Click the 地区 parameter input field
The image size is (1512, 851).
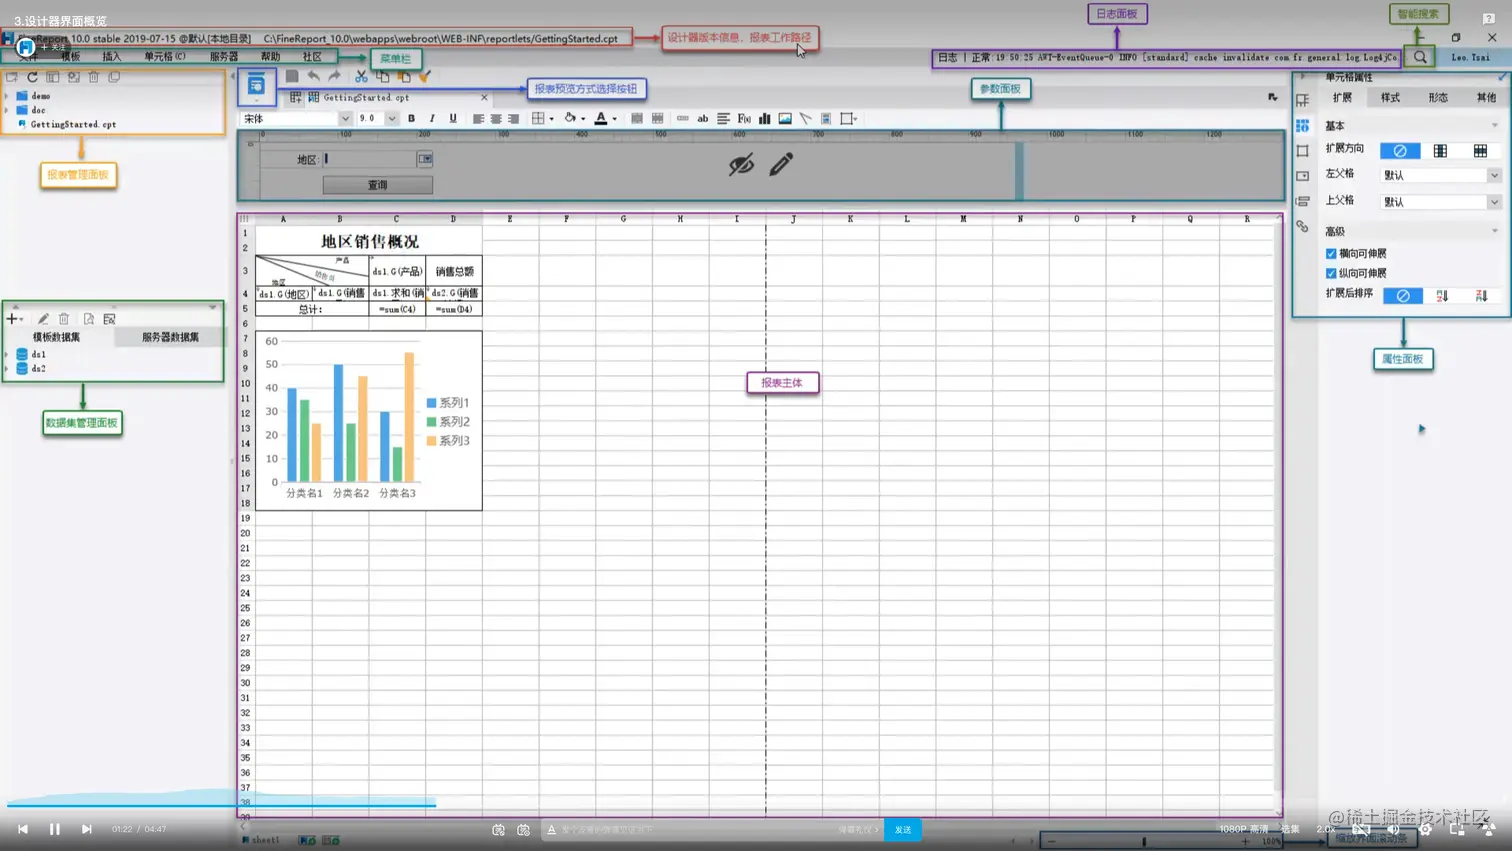tap(369, 159)
